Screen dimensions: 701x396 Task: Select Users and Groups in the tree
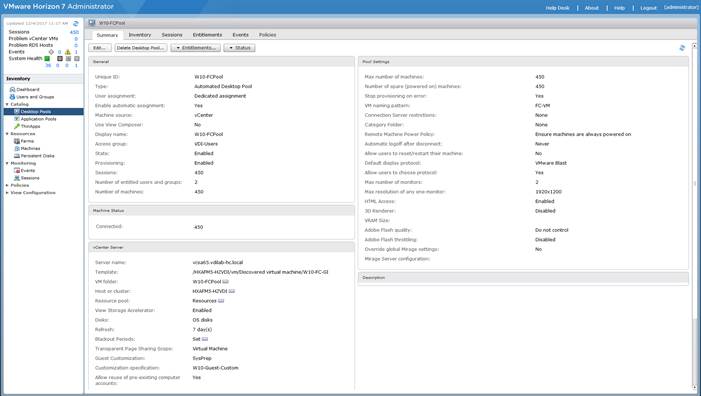tap(35, 97)
